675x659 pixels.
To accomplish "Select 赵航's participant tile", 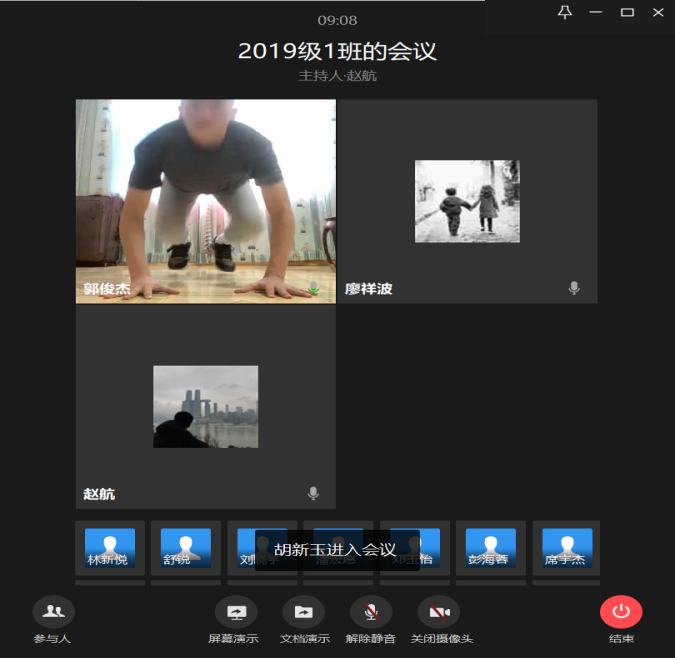I will [x=205, y=406].
